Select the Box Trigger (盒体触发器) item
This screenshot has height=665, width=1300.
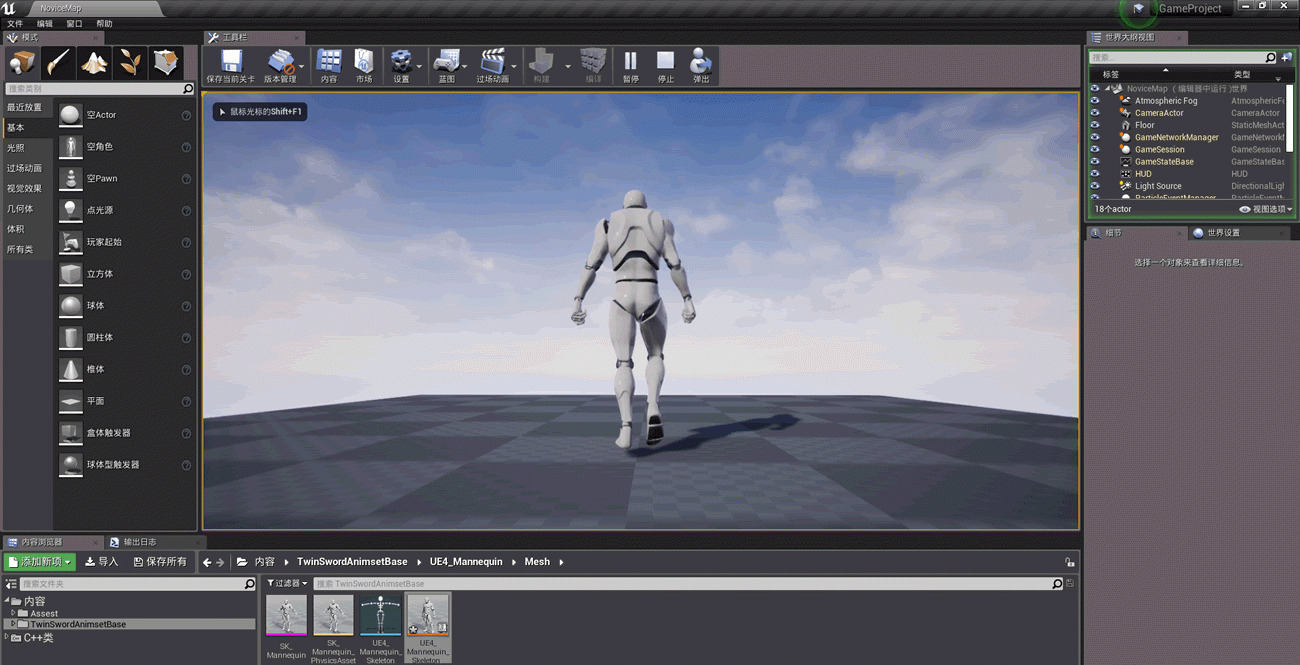(125, 433)
